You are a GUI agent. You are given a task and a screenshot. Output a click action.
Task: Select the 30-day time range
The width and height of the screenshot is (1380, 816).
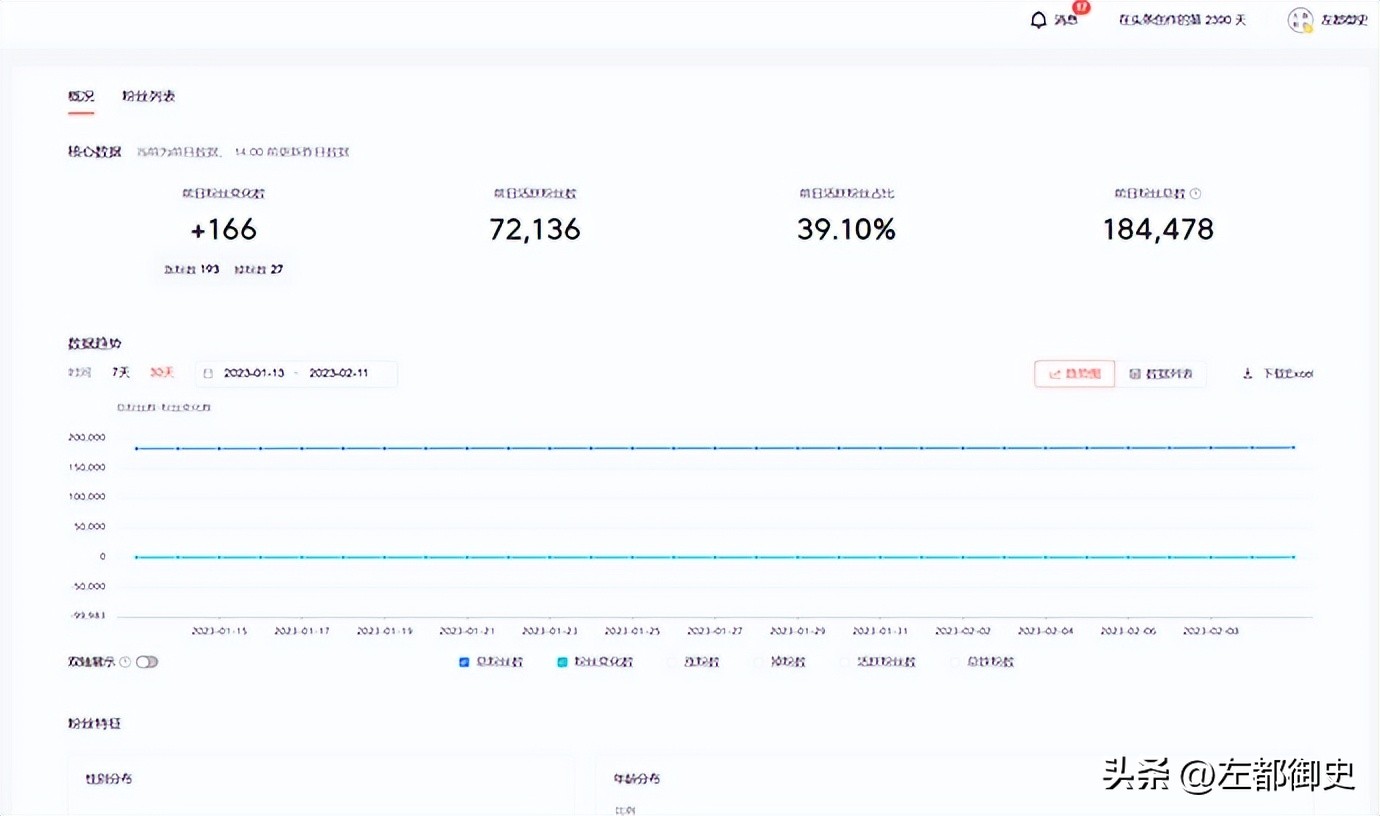point(161,373)
